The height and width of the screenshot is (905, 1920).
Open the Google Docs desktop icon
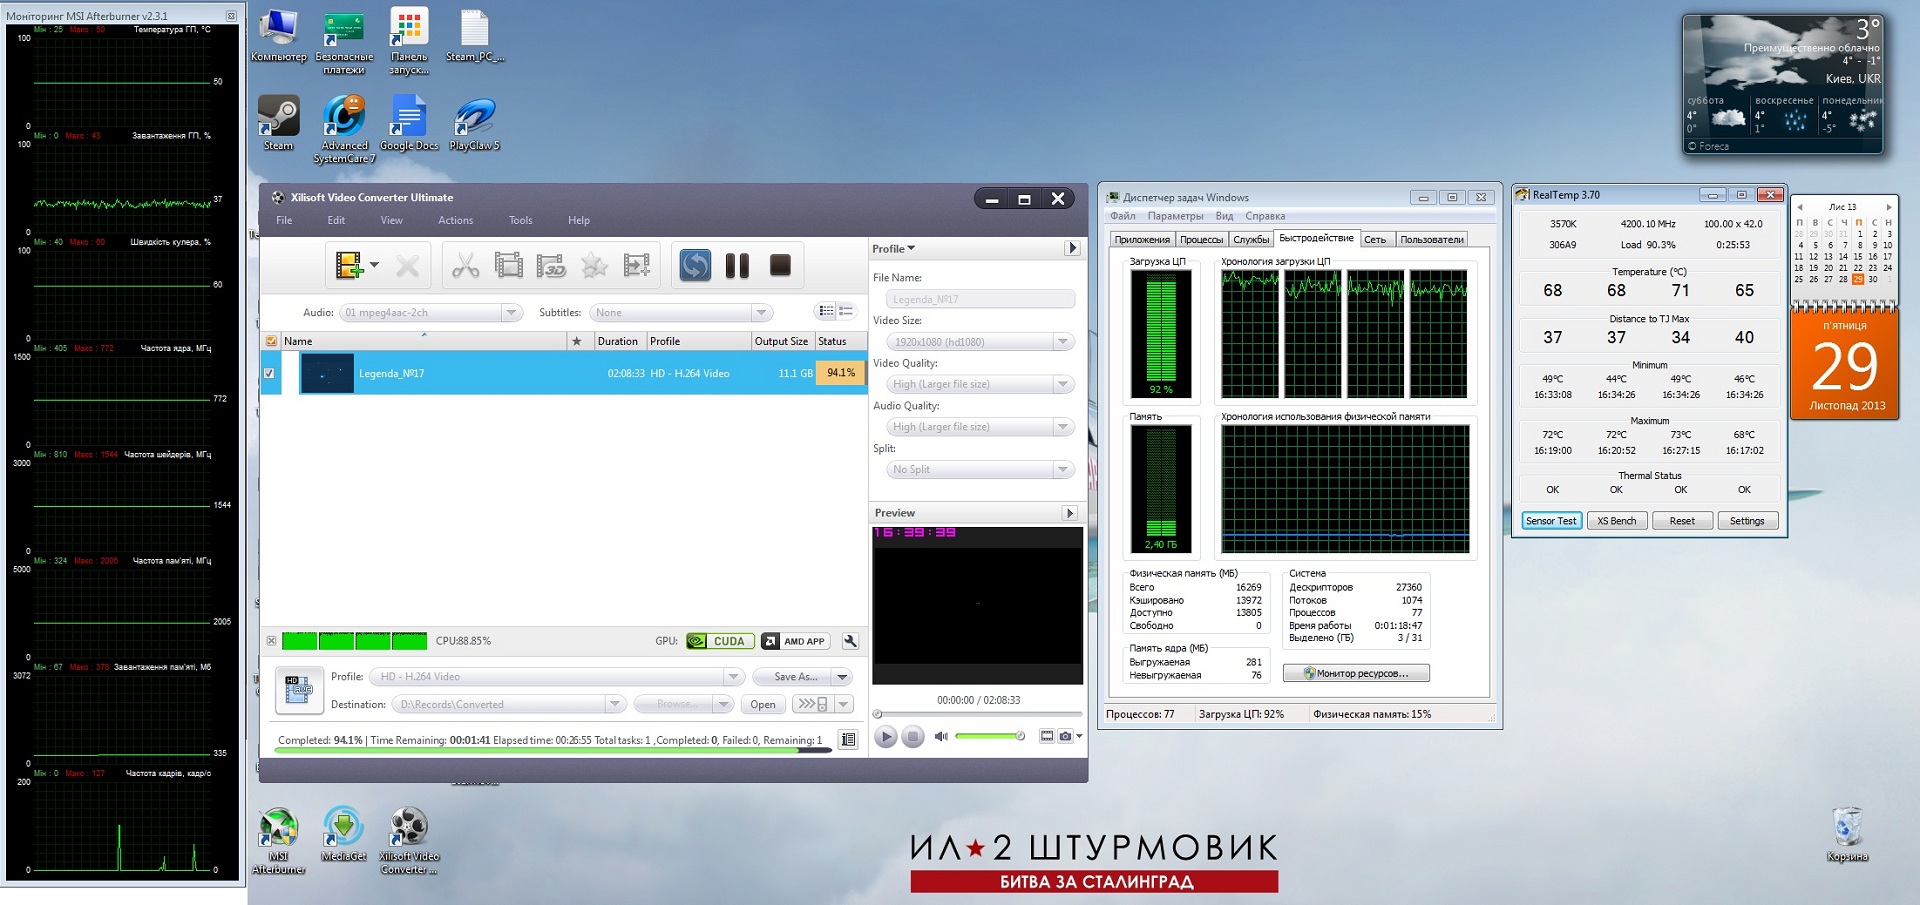pyautogui.click(x=409, y=123)
